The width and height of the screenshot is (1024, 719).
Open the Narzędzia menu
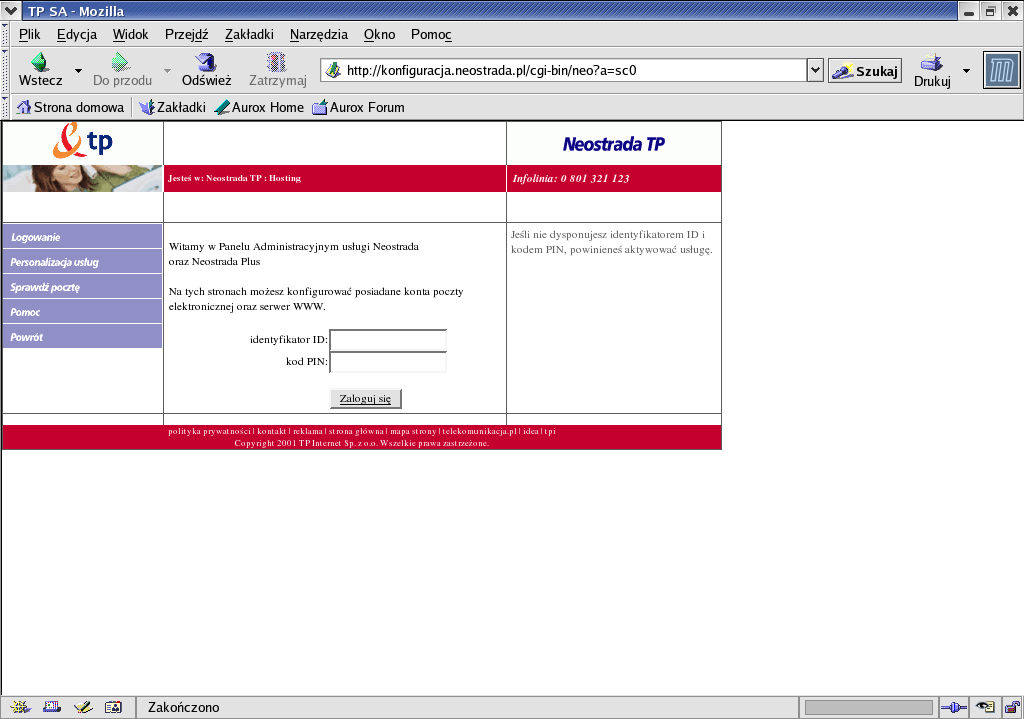(x=319, y=35)
